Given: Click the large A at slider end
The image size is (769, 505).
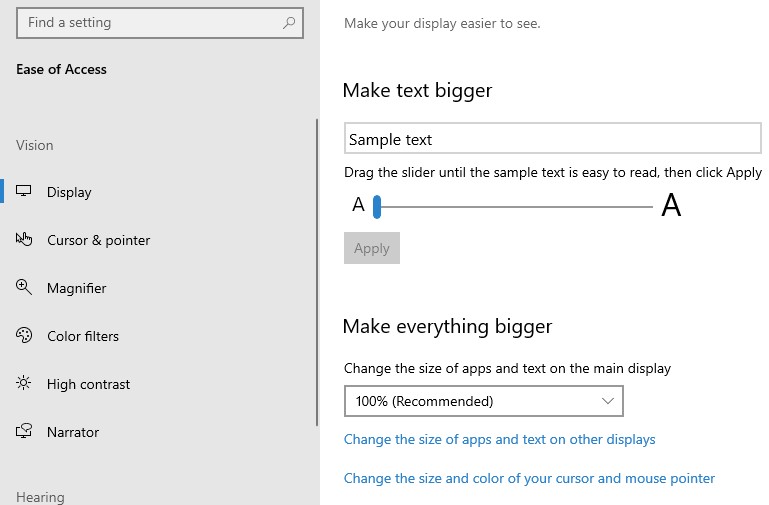Looking at the screenshot, I should pos(671,206).
